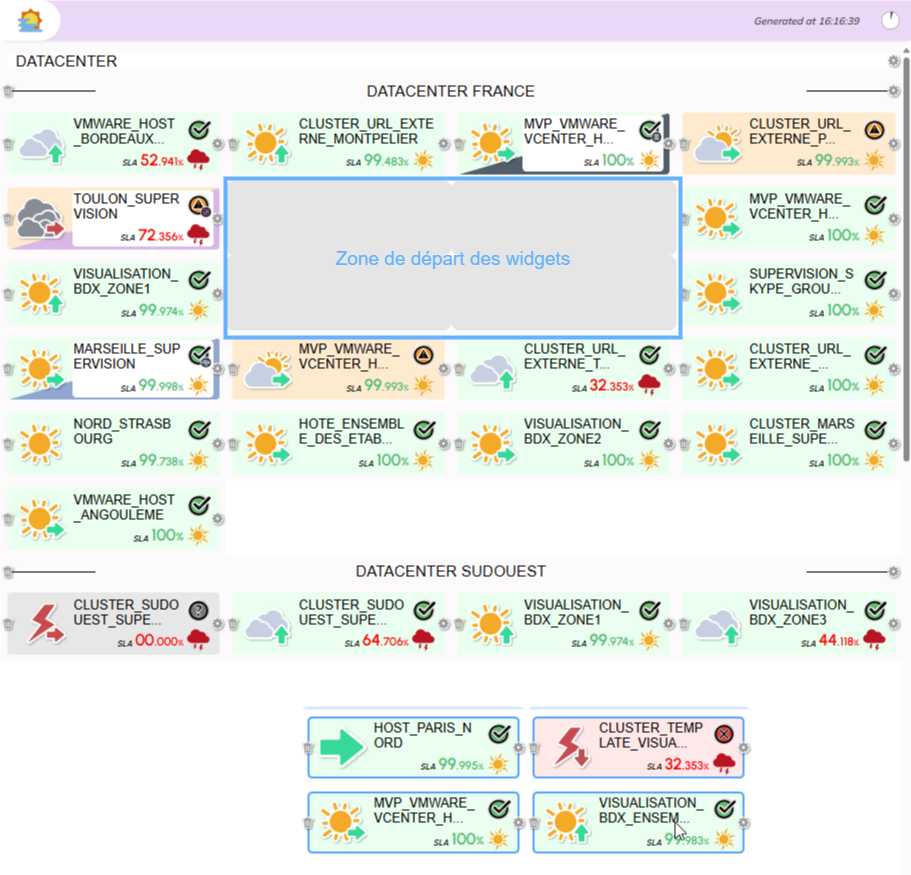Open settings gear of VMWARE_HOST_ANGOULEME widget
911x875 pixels.
pos(219,519)
